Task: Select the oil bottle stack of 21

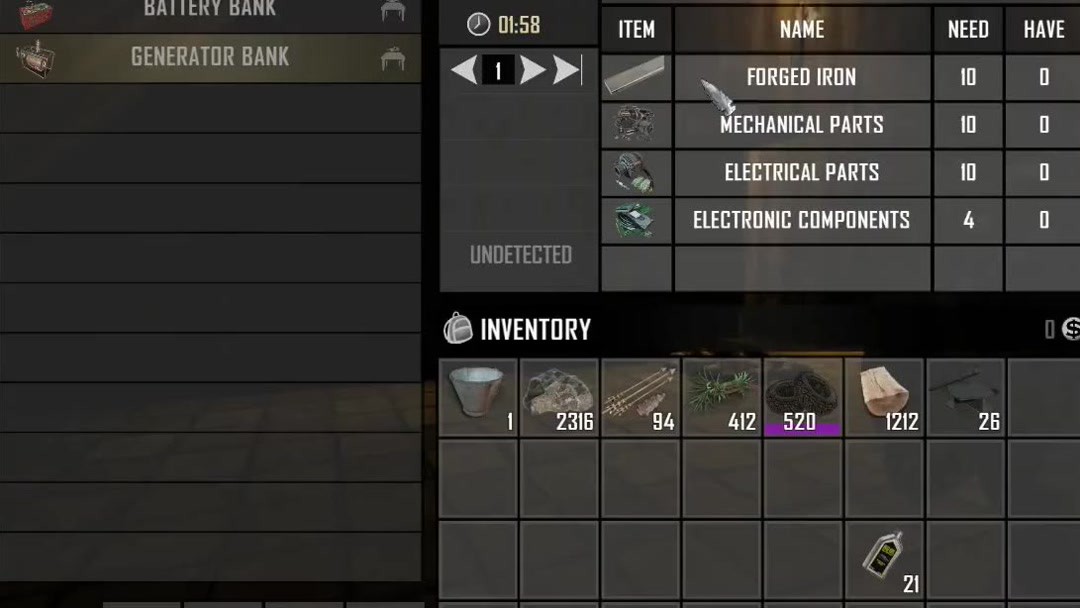Action: tap(884, 560)
